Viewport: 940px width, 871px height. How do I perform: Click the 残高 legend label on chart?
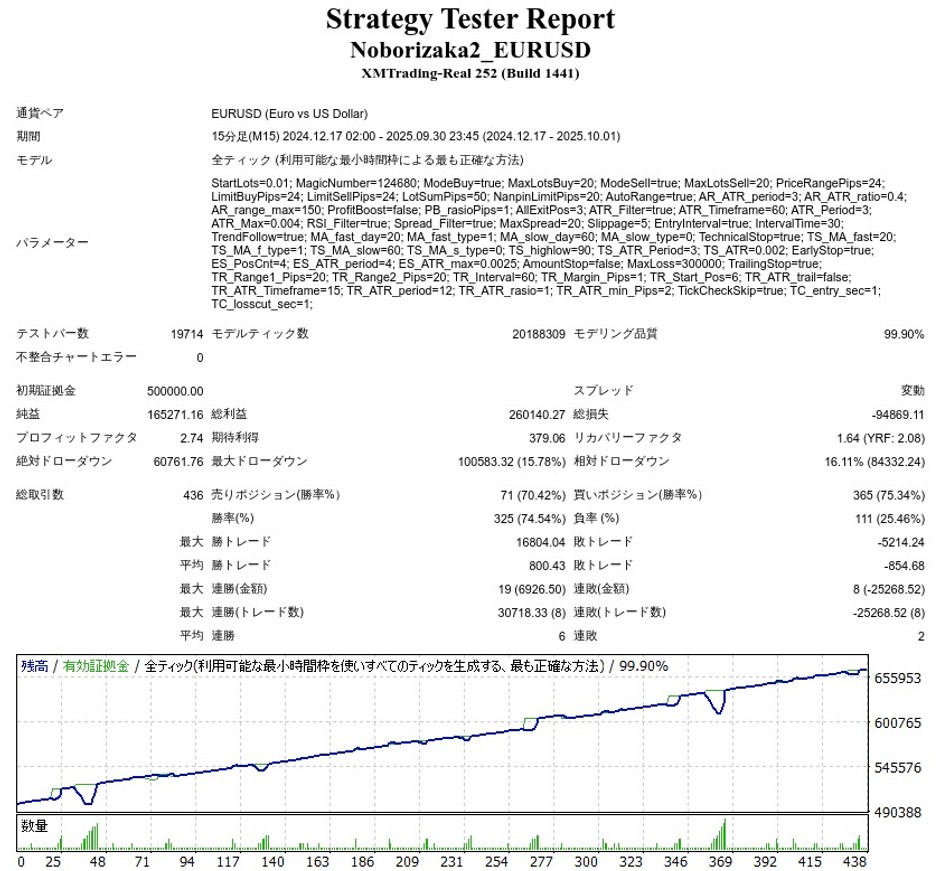(34, 665)
